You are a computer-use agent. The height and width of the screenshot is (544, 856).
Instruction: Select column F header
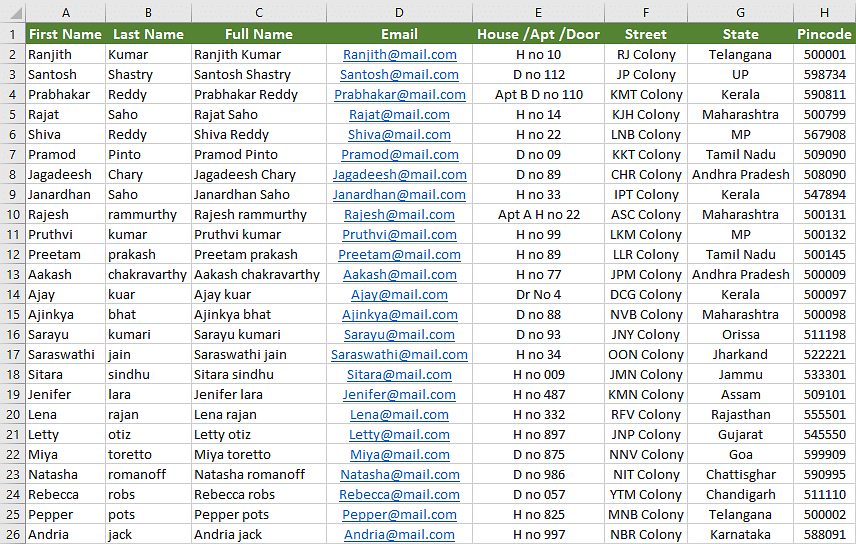(x=646, y=12)
